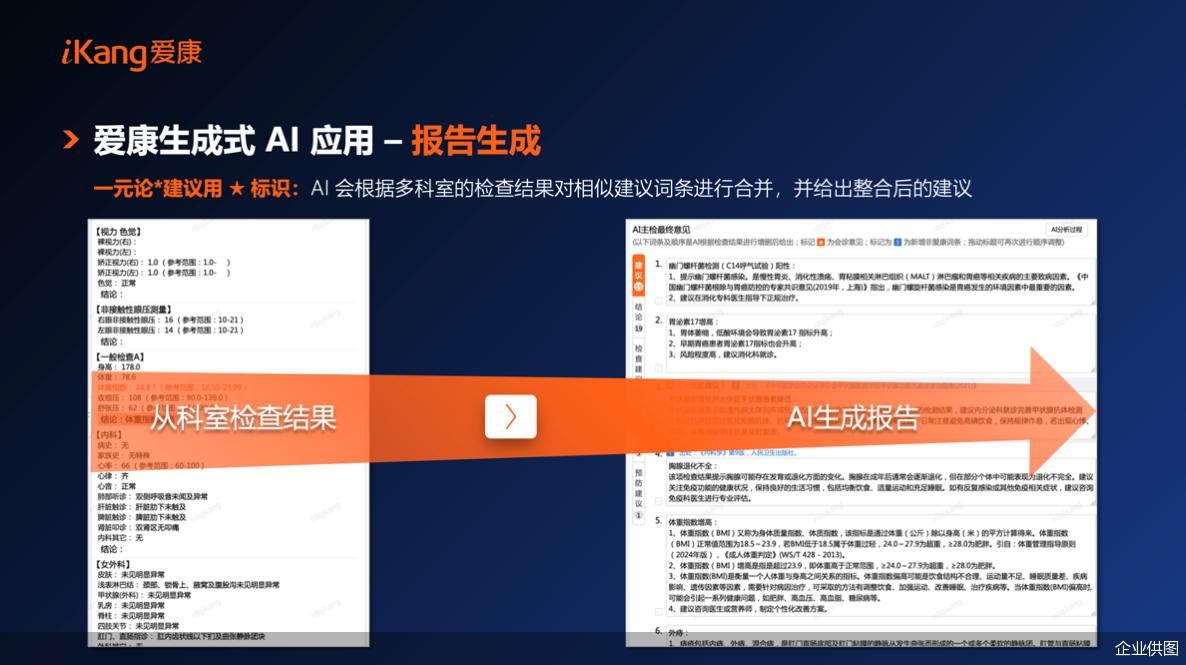Check the checkbox beside 体重指数增高 item 5
Image resolution: width=1186 pixels, height=665 pixels.
[657, 611]
